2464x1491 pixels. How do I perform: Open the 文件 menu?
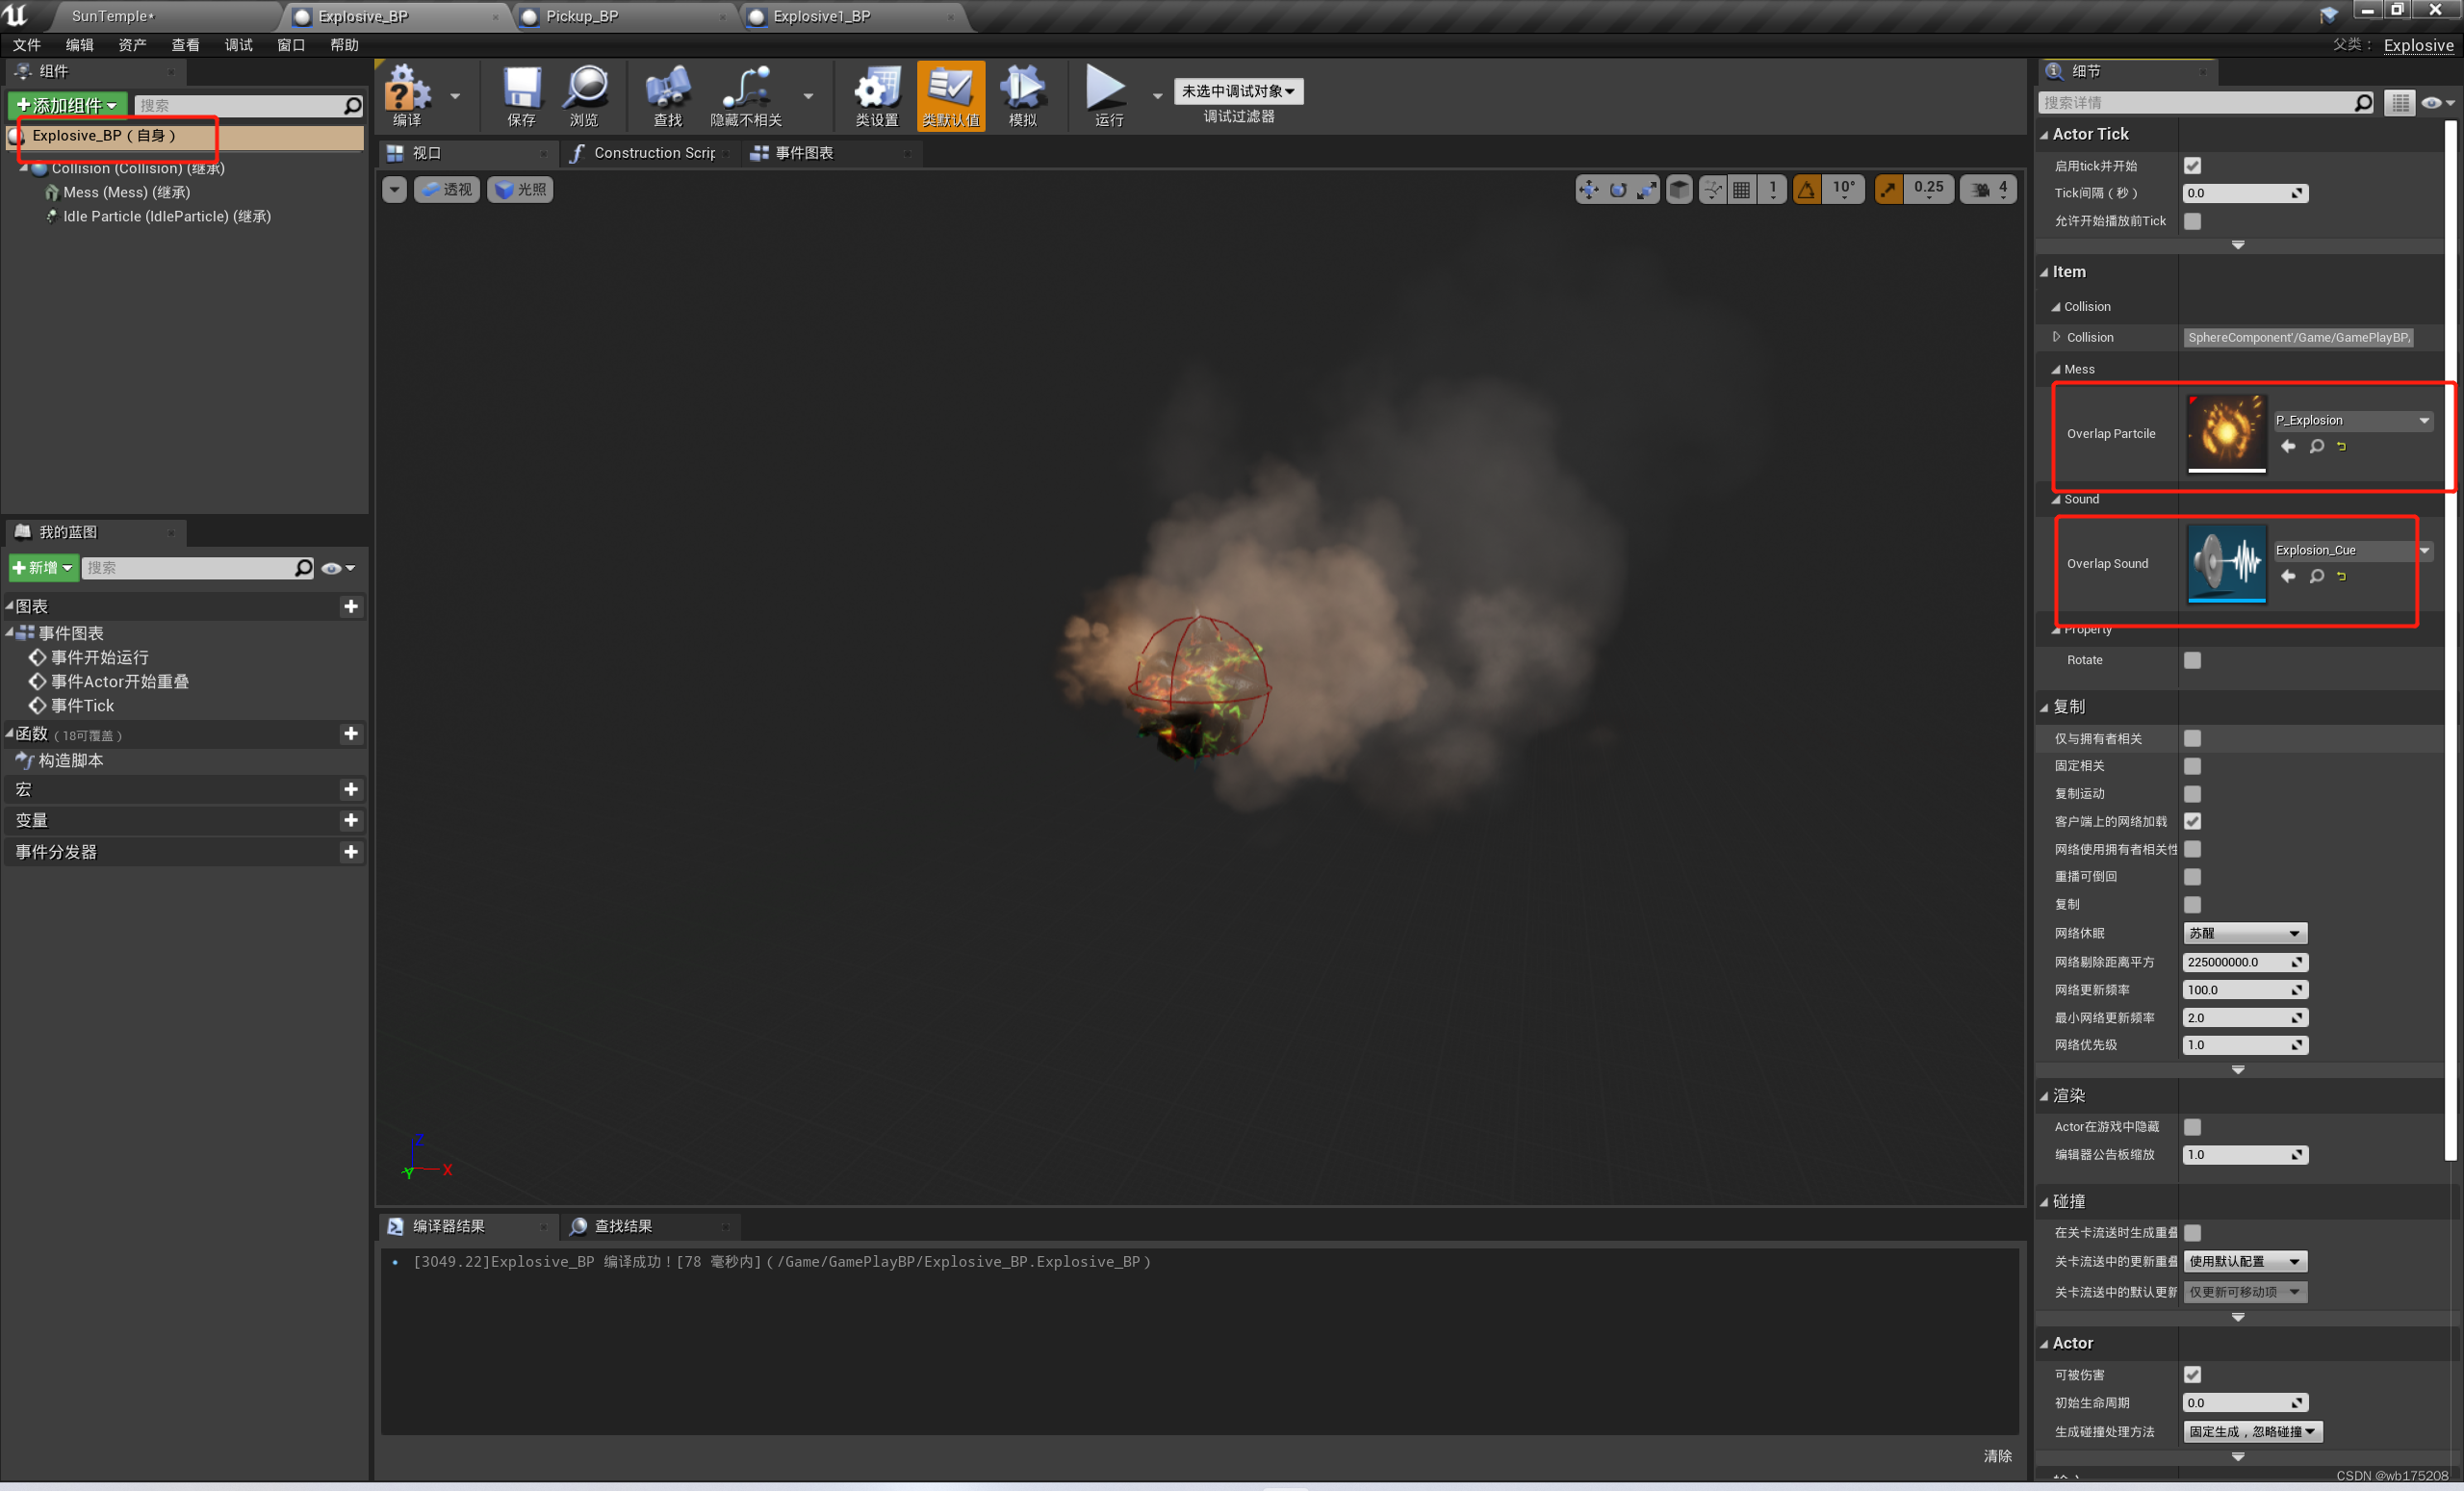[26, 45]
